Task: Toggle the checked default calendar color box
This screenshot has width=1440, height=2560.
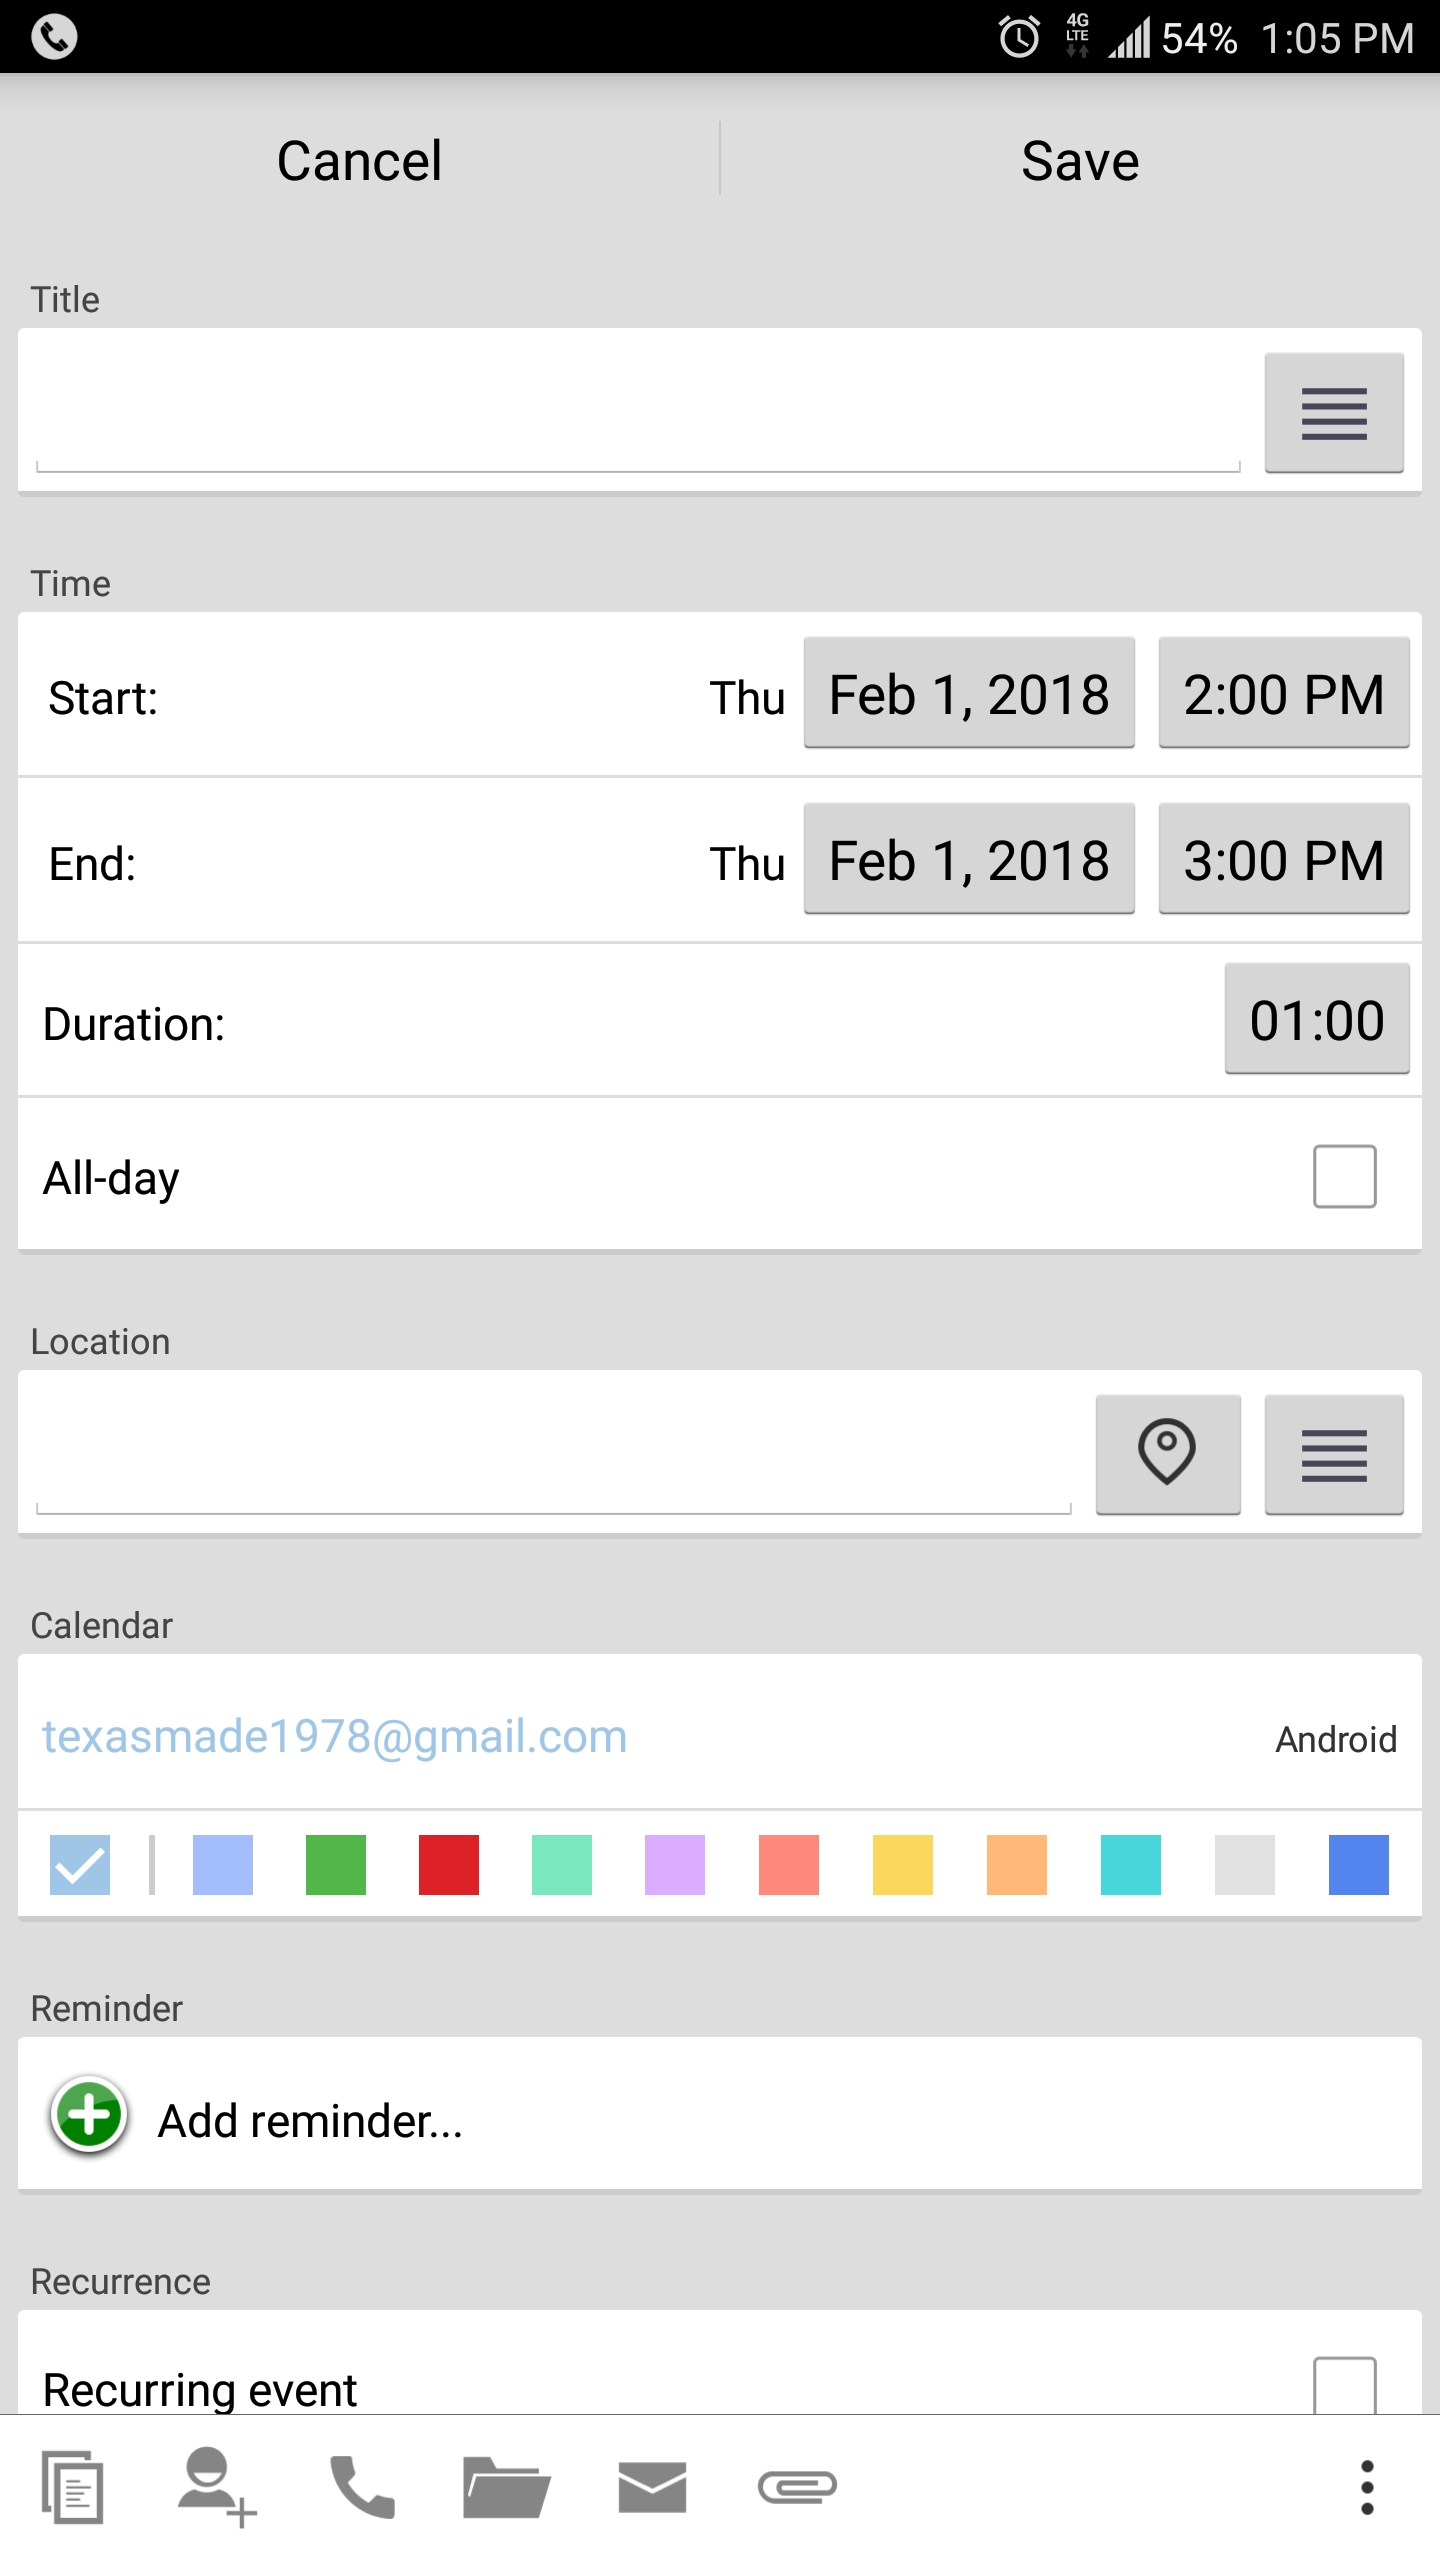Action: tap(80, 1865)
